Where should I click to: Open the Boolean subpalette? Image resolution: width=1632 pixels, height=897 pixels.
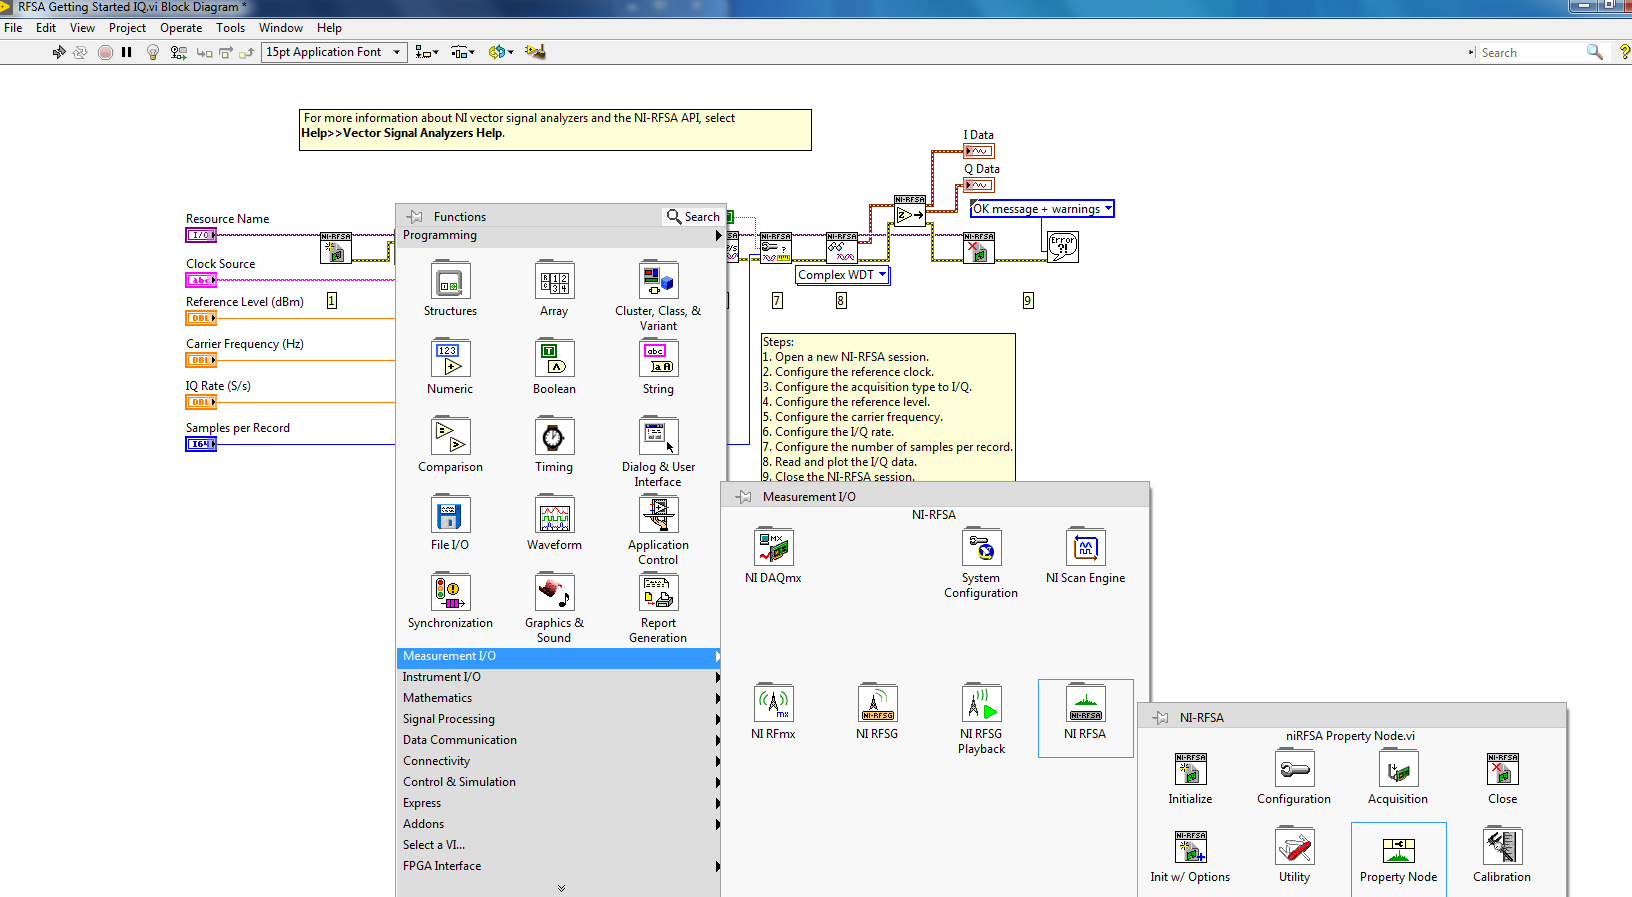pos(554,367)
